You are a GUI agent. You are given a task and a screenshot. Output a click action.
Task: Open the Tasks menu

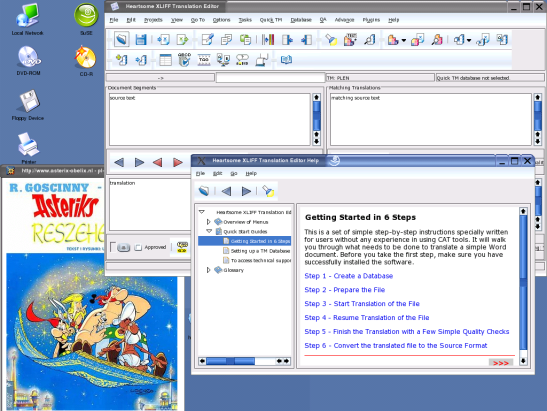pos(245,20)
